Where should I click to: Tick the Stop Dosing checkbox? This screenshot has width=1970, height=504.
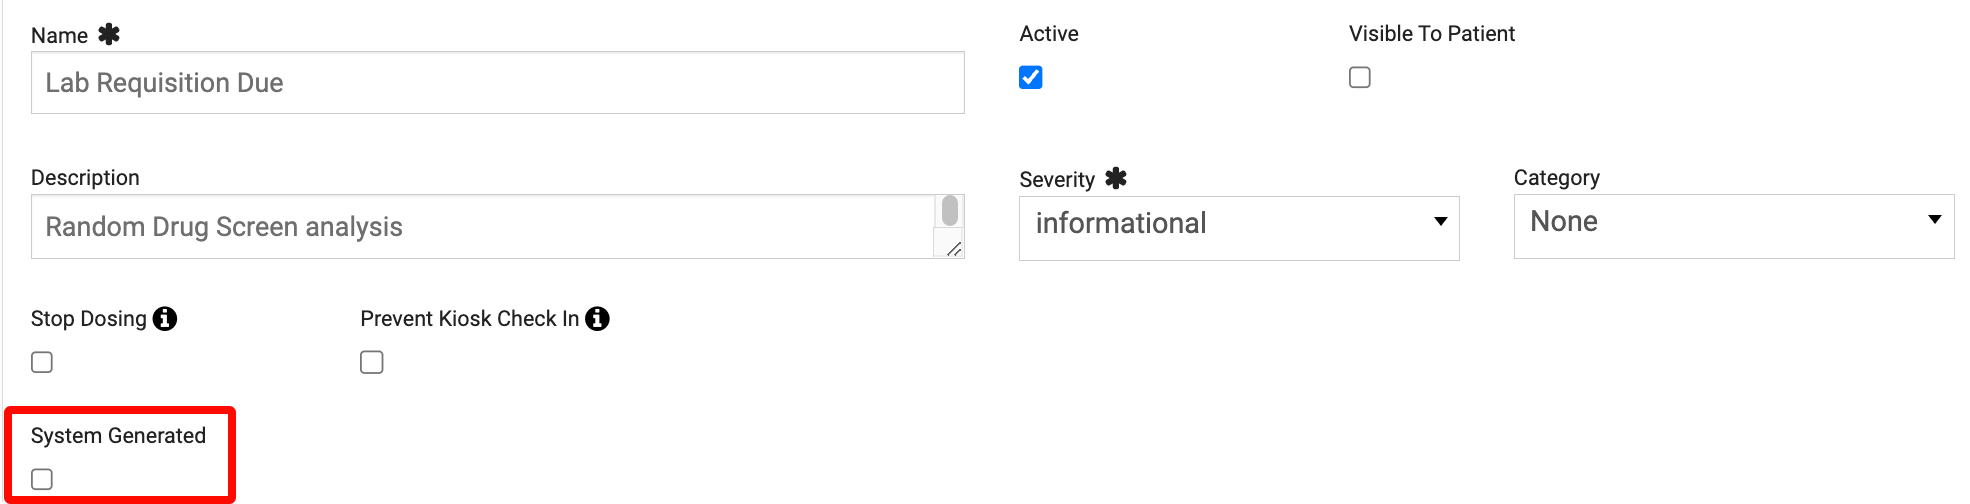[x=42, y=362]
